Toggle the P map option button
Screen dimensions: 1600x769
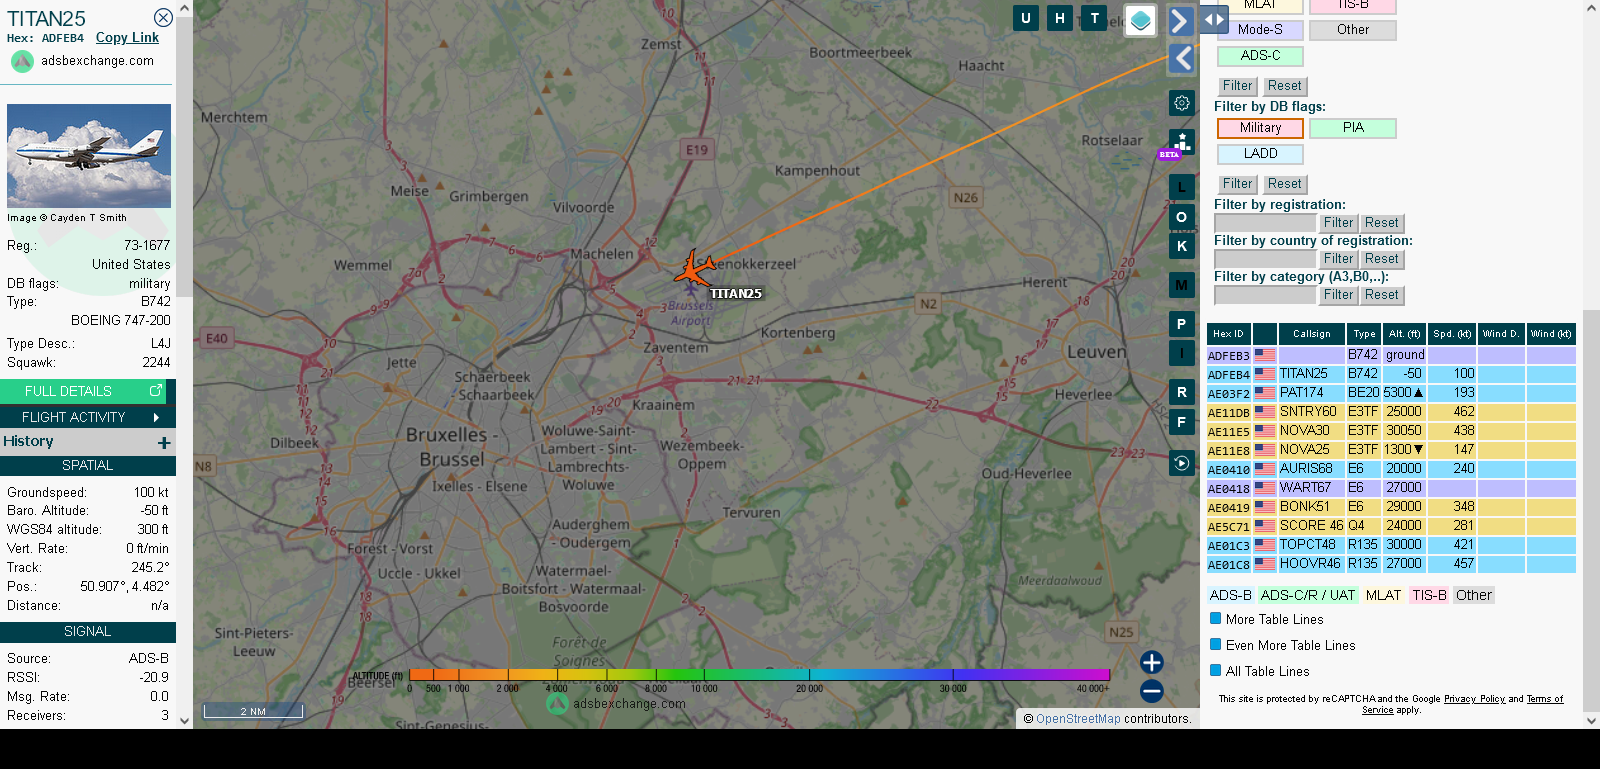point(1182,324)
